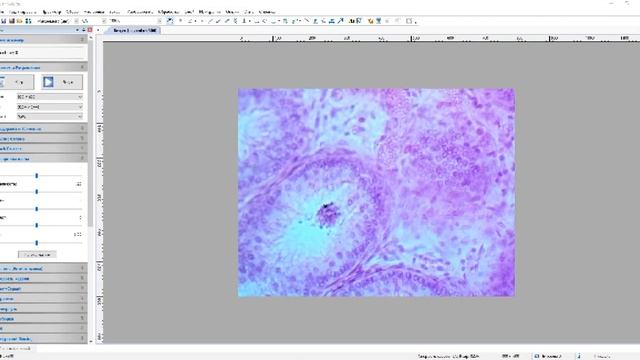Viewport: 640px width, 360px height.
Task: Adjust the Saturation (Насыщенность) slider
Action: coord(37,191)
